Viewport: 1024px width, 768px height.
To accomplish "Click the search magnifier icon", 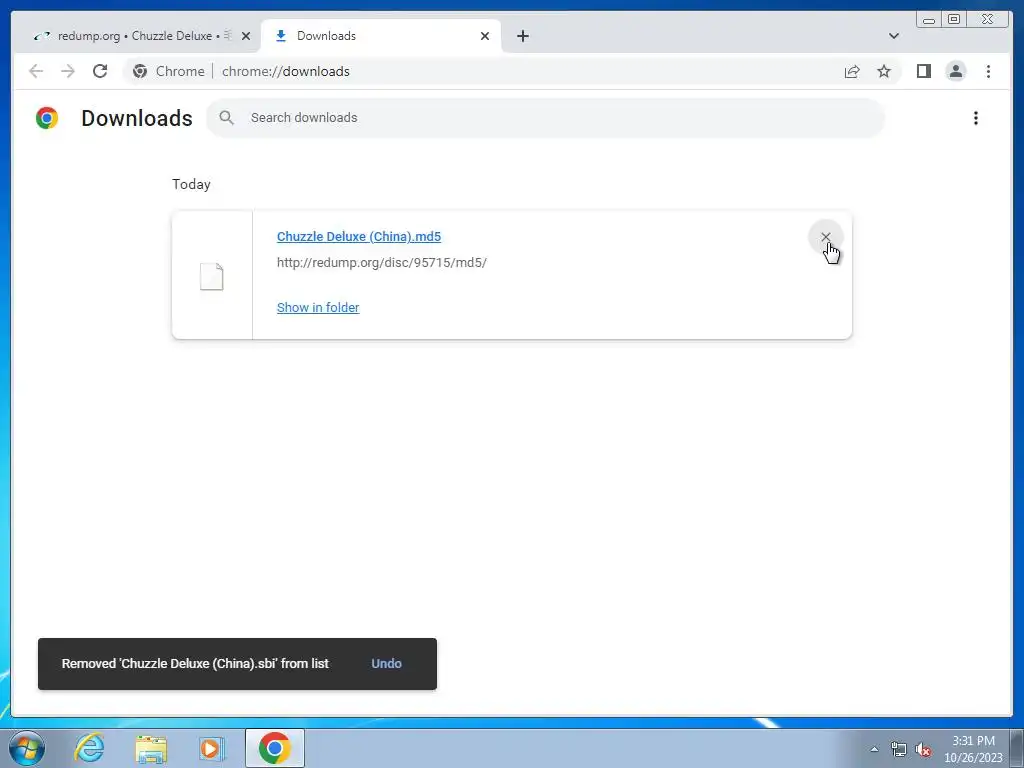I will point(226,118).
